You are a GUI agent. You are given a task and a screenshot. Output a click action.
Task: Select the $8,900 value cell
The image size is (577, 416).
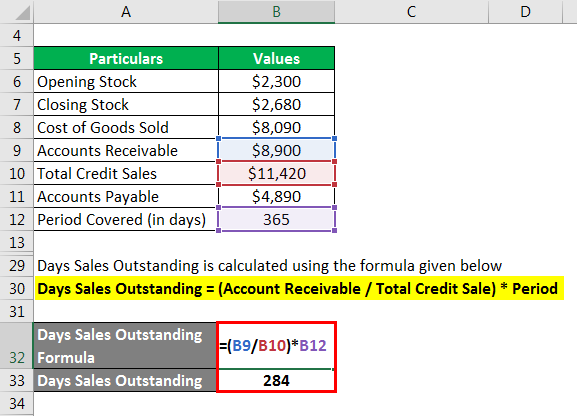(276, 151)
